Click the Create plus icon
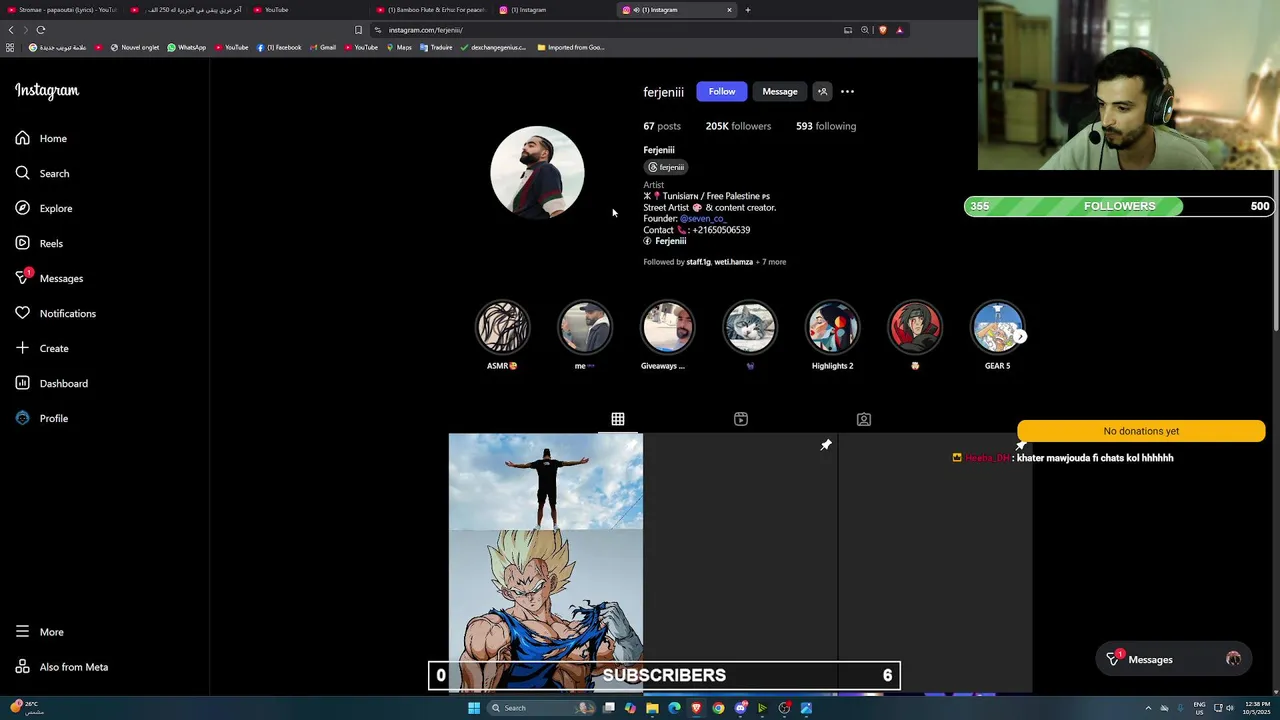This screenshot has height=720, width=1280. 22,348
